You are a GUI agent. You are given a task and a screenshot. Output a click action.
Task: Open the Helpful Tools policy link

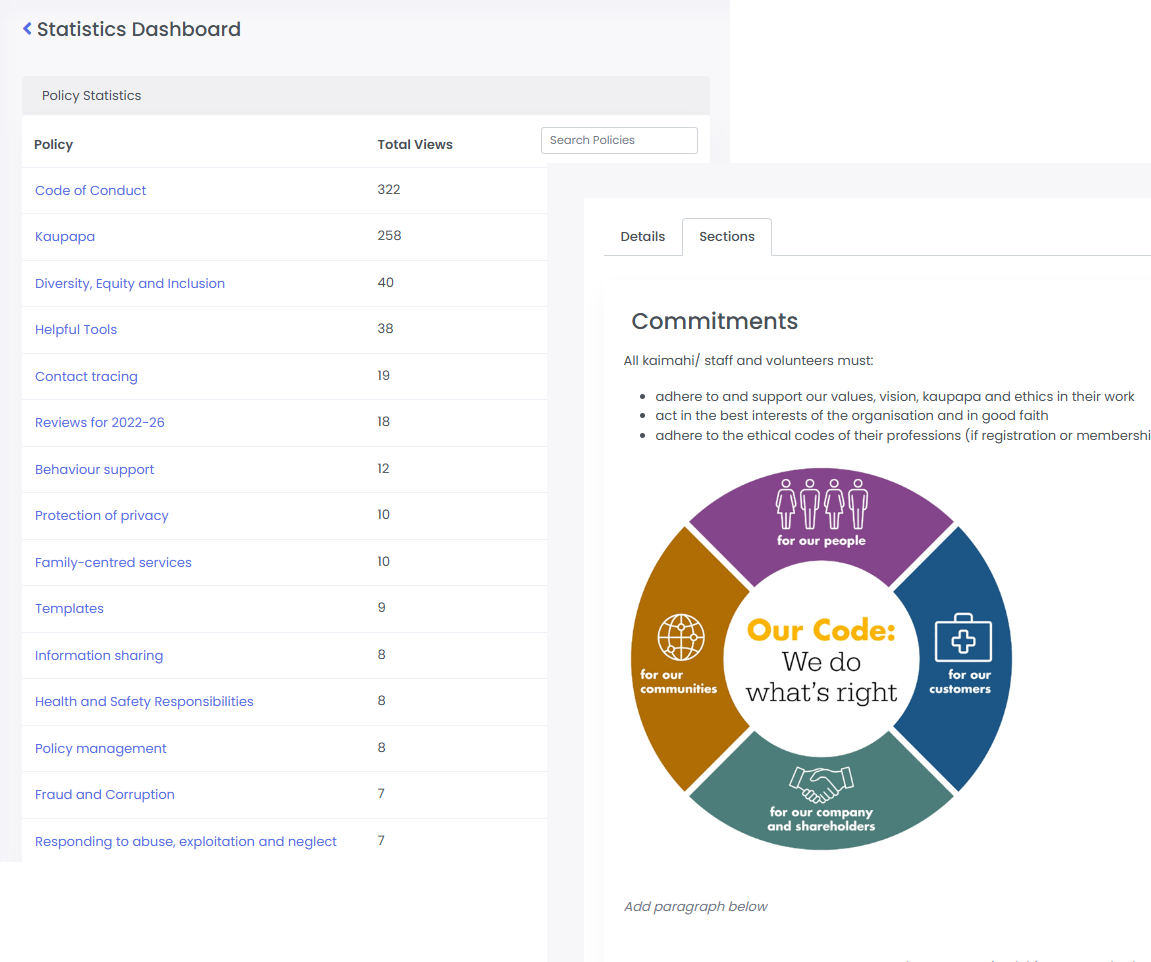coord(76,329)
